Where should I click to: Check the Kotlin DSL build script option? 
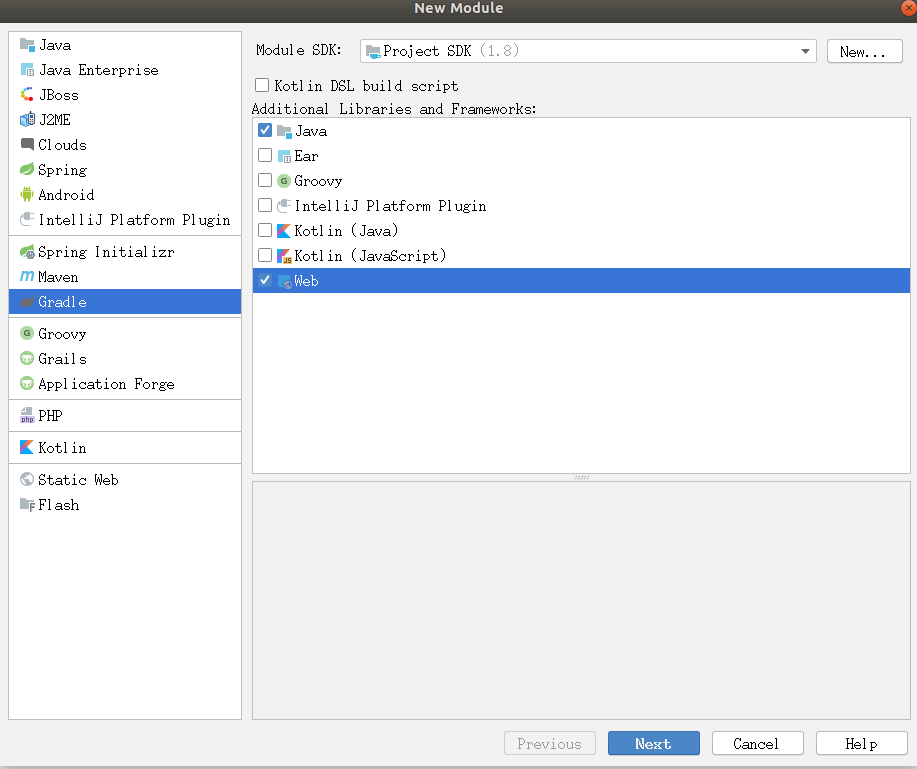262,85
